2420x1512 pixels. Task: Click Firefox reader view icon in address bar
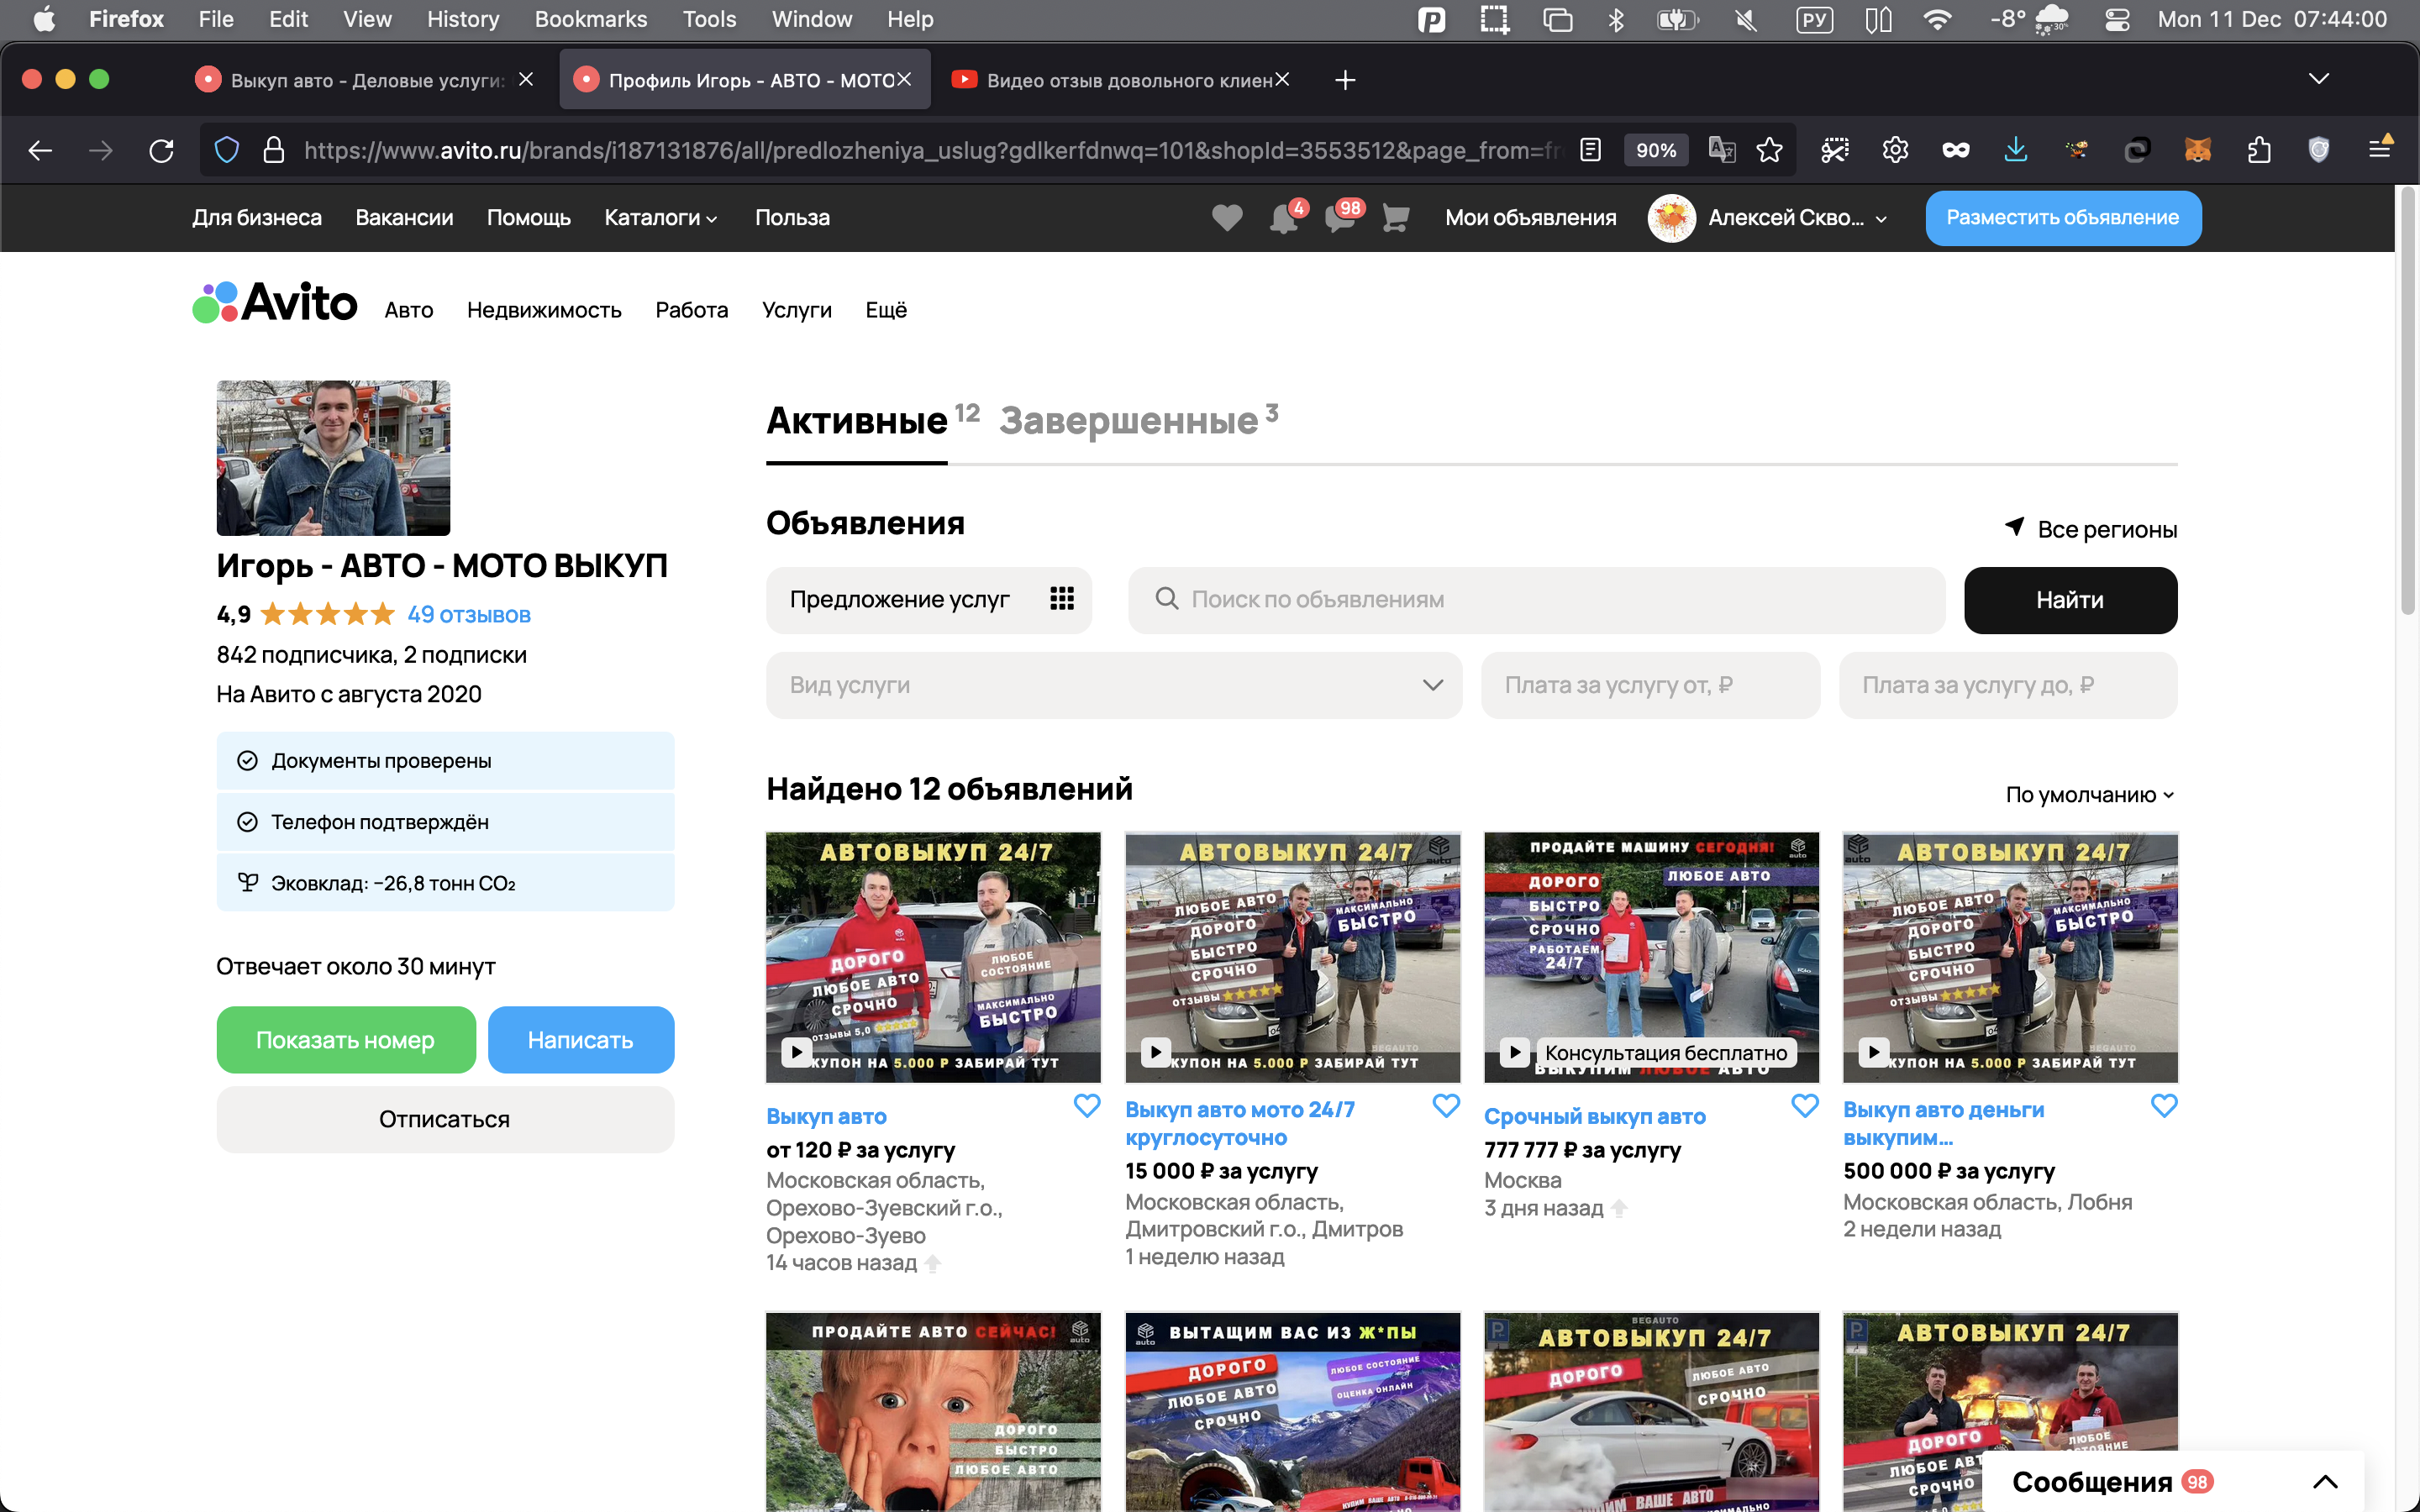coord(1590,151)
